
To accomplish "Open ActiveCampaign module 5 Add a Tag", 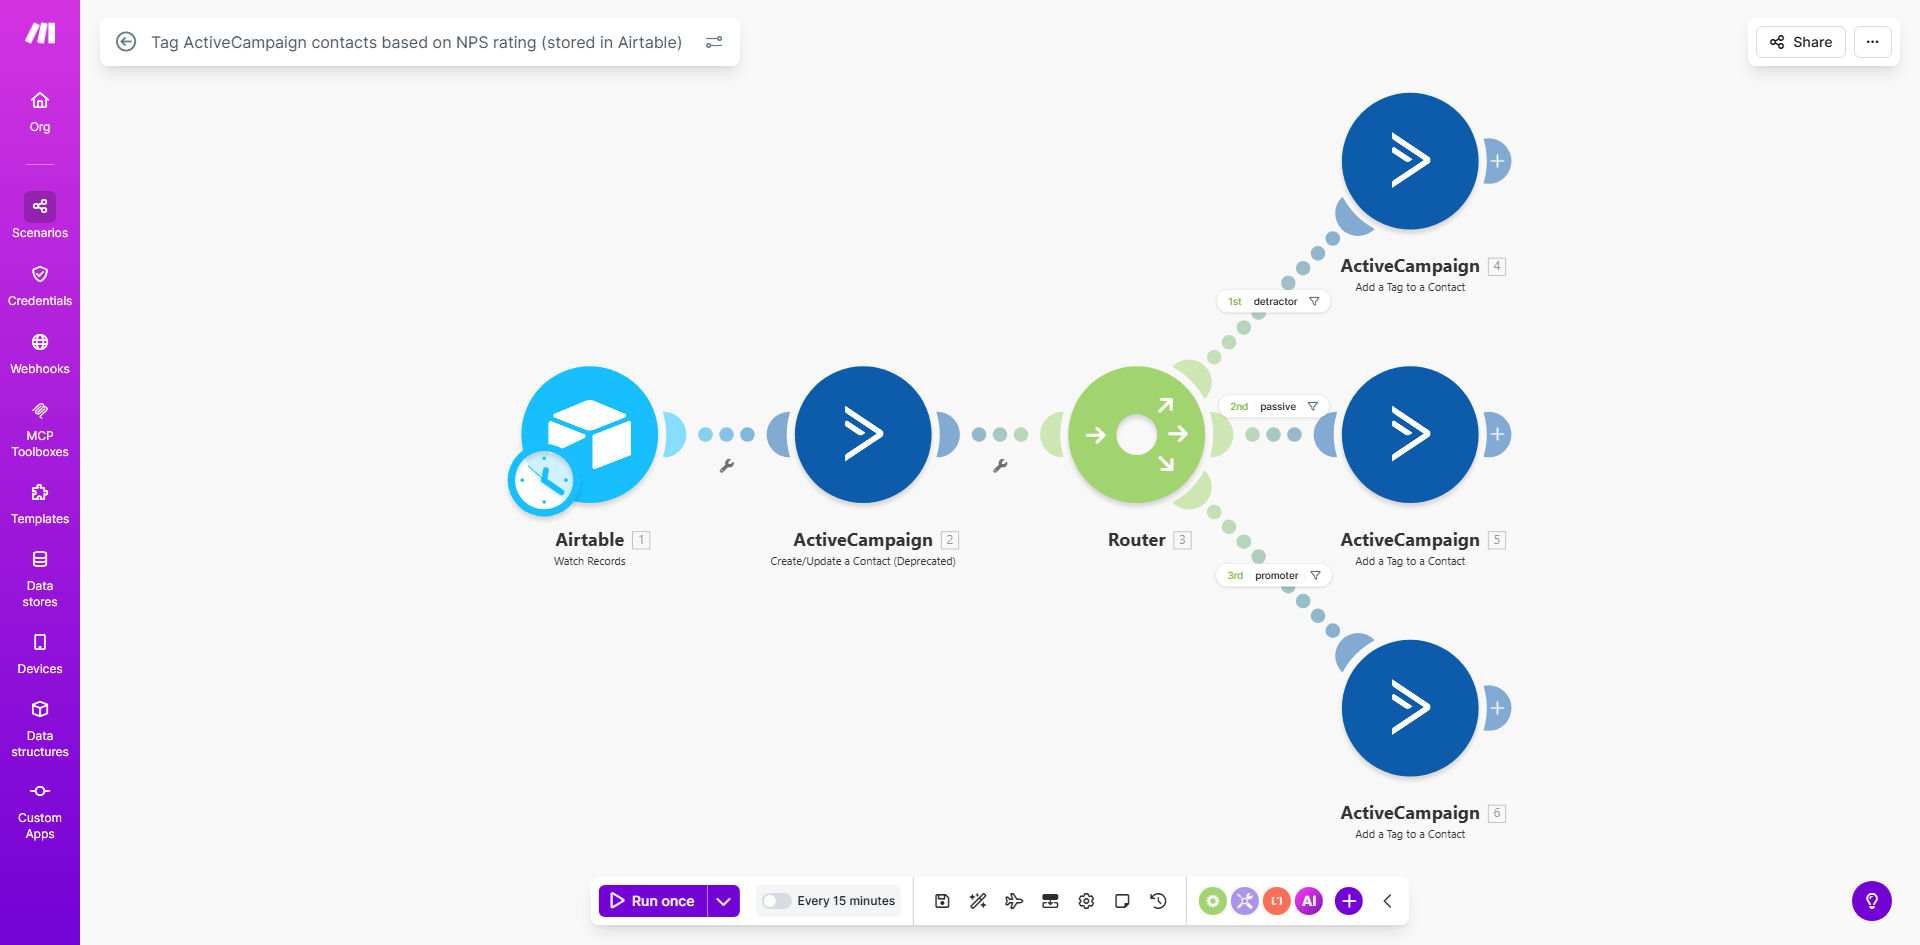I will click(1410, 434).
